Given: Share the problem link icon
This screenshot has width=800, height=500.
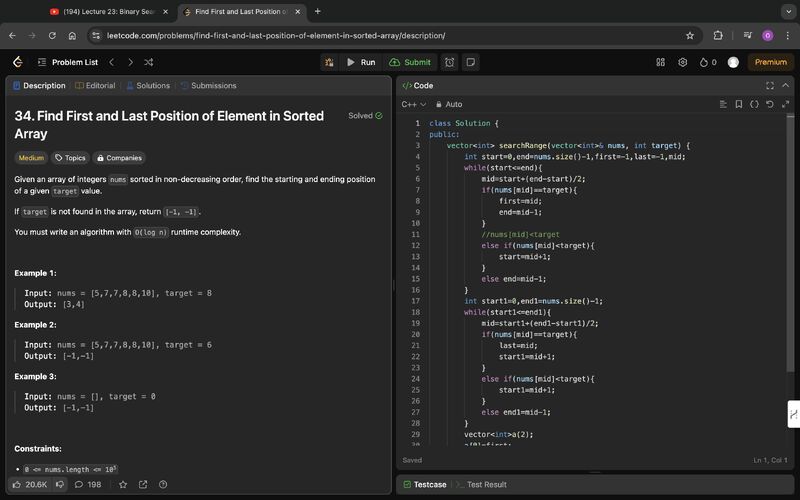Looking at the screenshot, I should click(143, 485).
